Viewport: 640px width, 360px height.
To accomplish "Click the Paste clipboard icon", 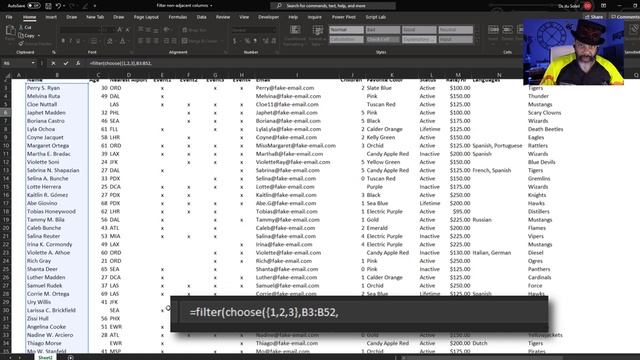I will coord(10,31).
